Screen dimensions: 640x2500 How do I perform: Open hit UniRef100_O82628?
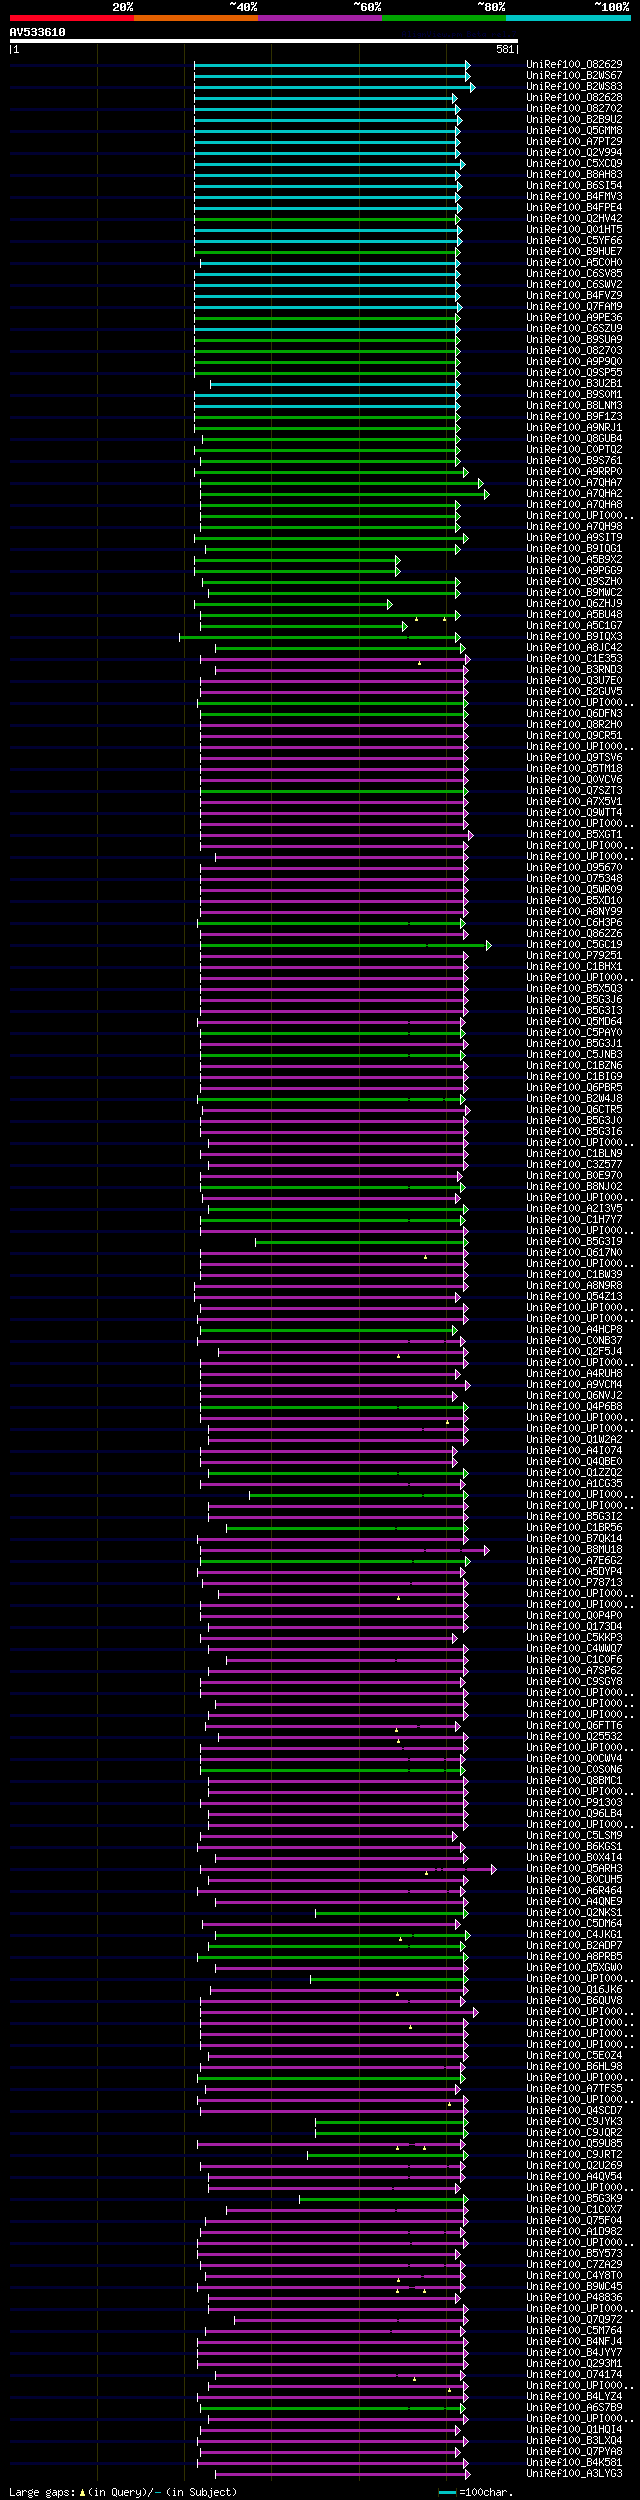pos(574,98)
